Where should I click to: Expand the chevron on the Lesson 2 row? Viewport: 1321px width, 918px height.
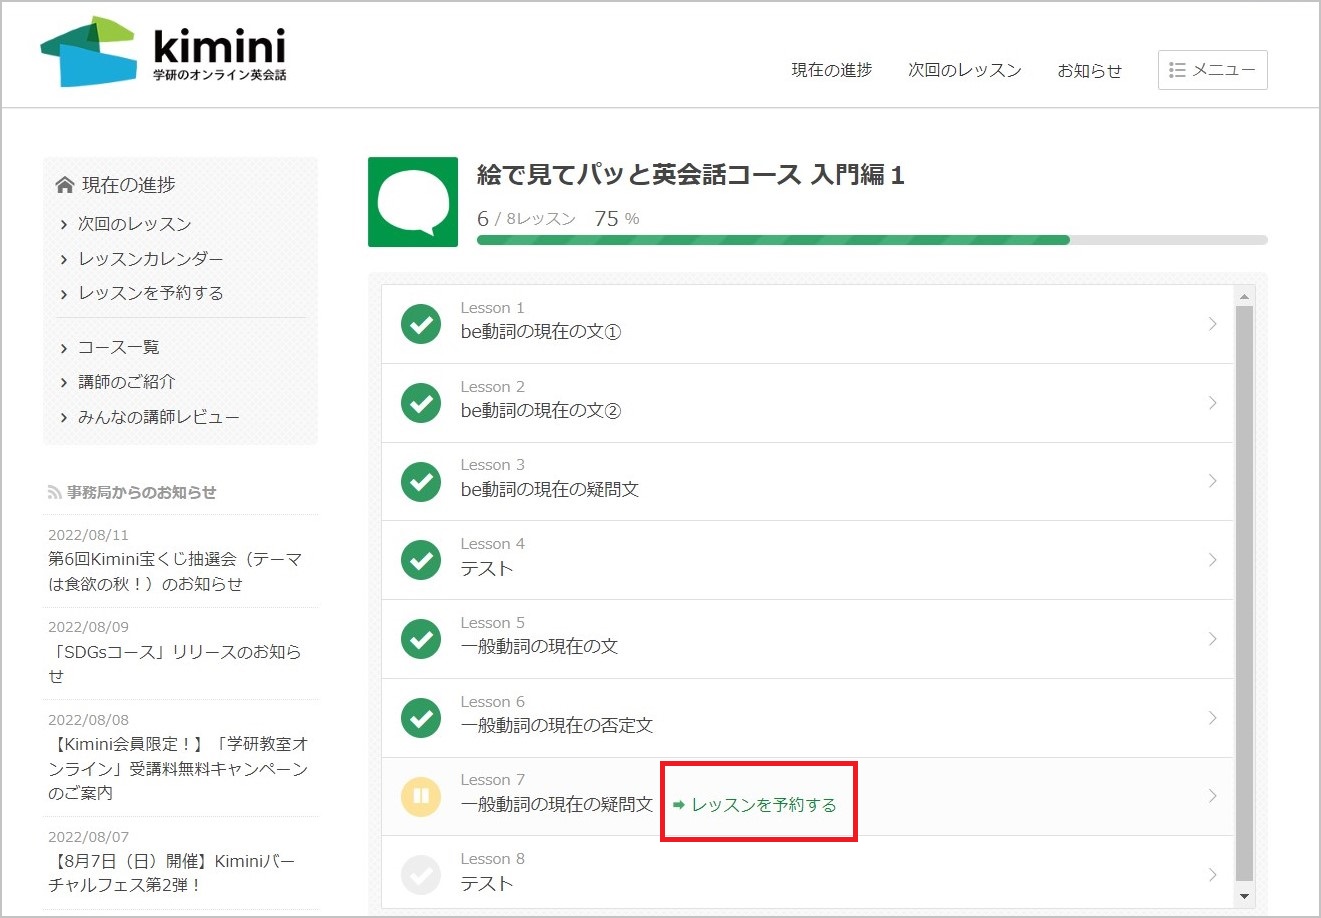click(x=1213, y=403)
